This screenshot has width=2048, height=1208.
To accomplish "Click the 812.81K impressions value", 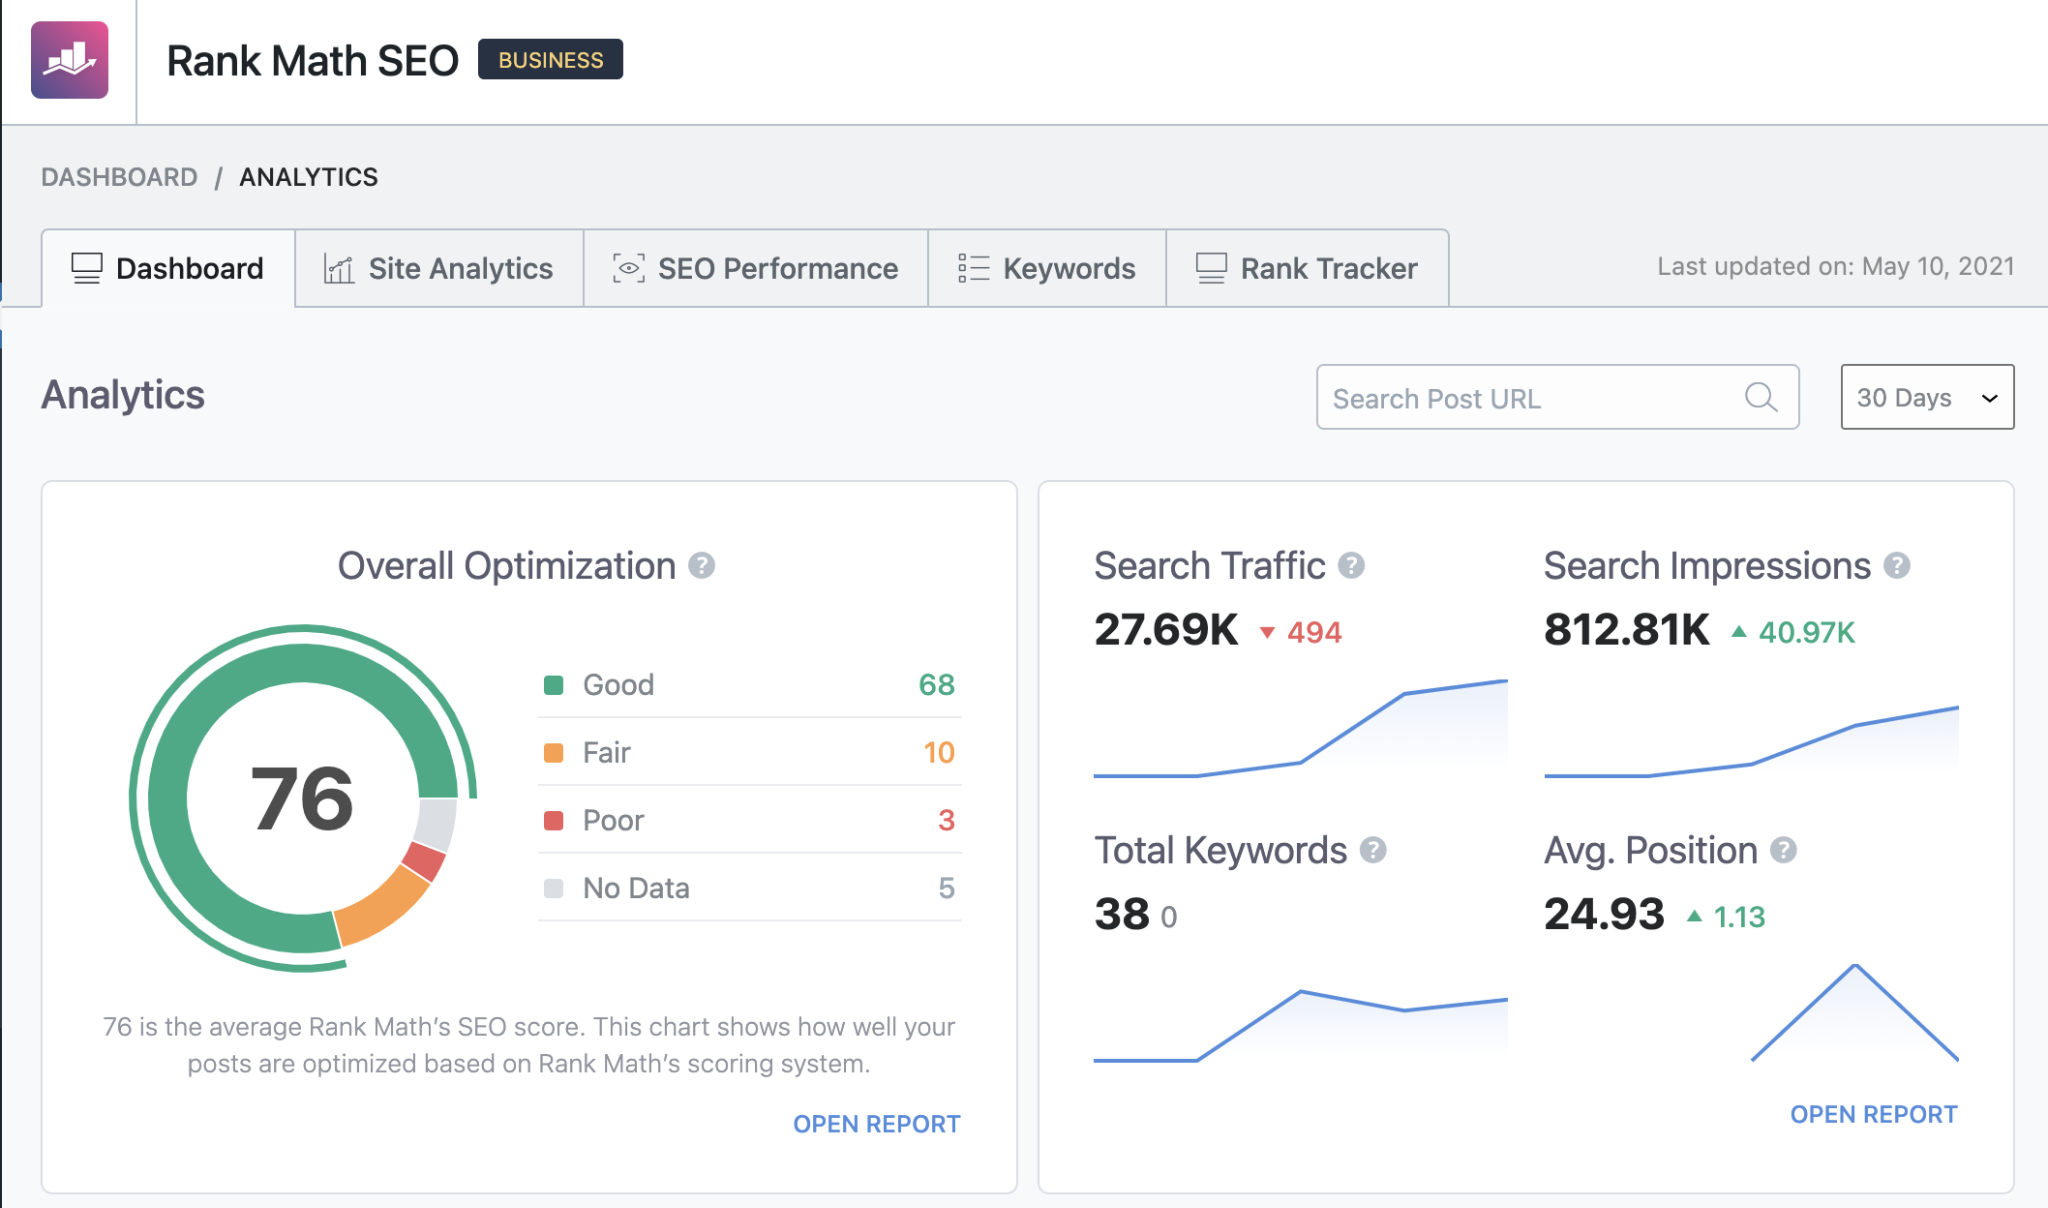I will [1627, 630].
